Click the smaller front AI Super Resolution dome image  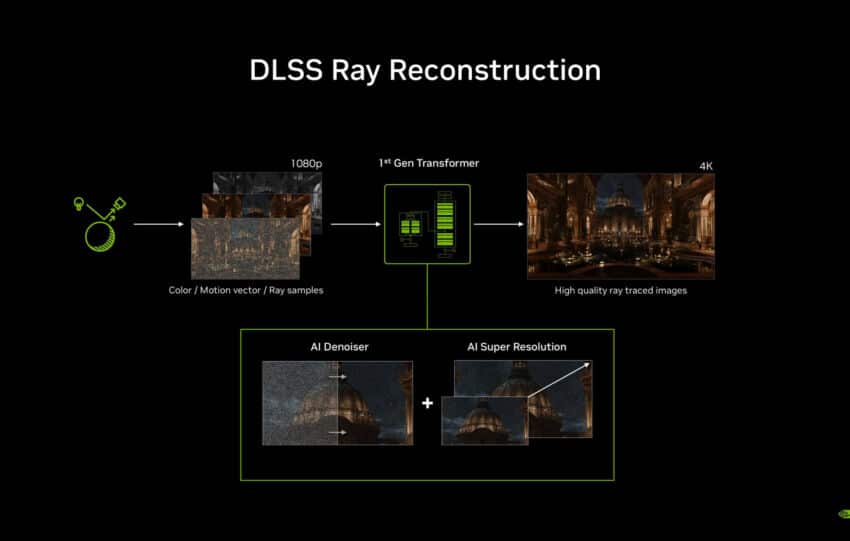coord(485,421)
